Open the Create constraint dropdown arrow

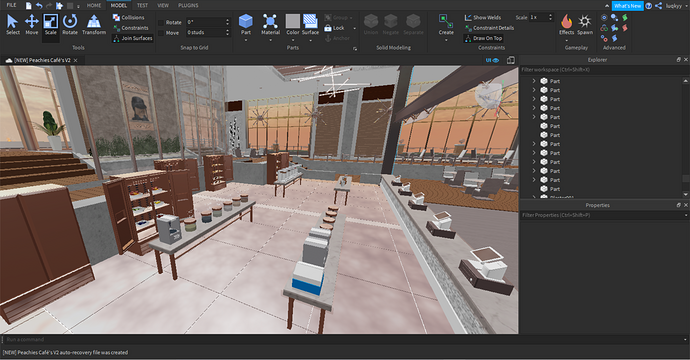tap(446, 40)
